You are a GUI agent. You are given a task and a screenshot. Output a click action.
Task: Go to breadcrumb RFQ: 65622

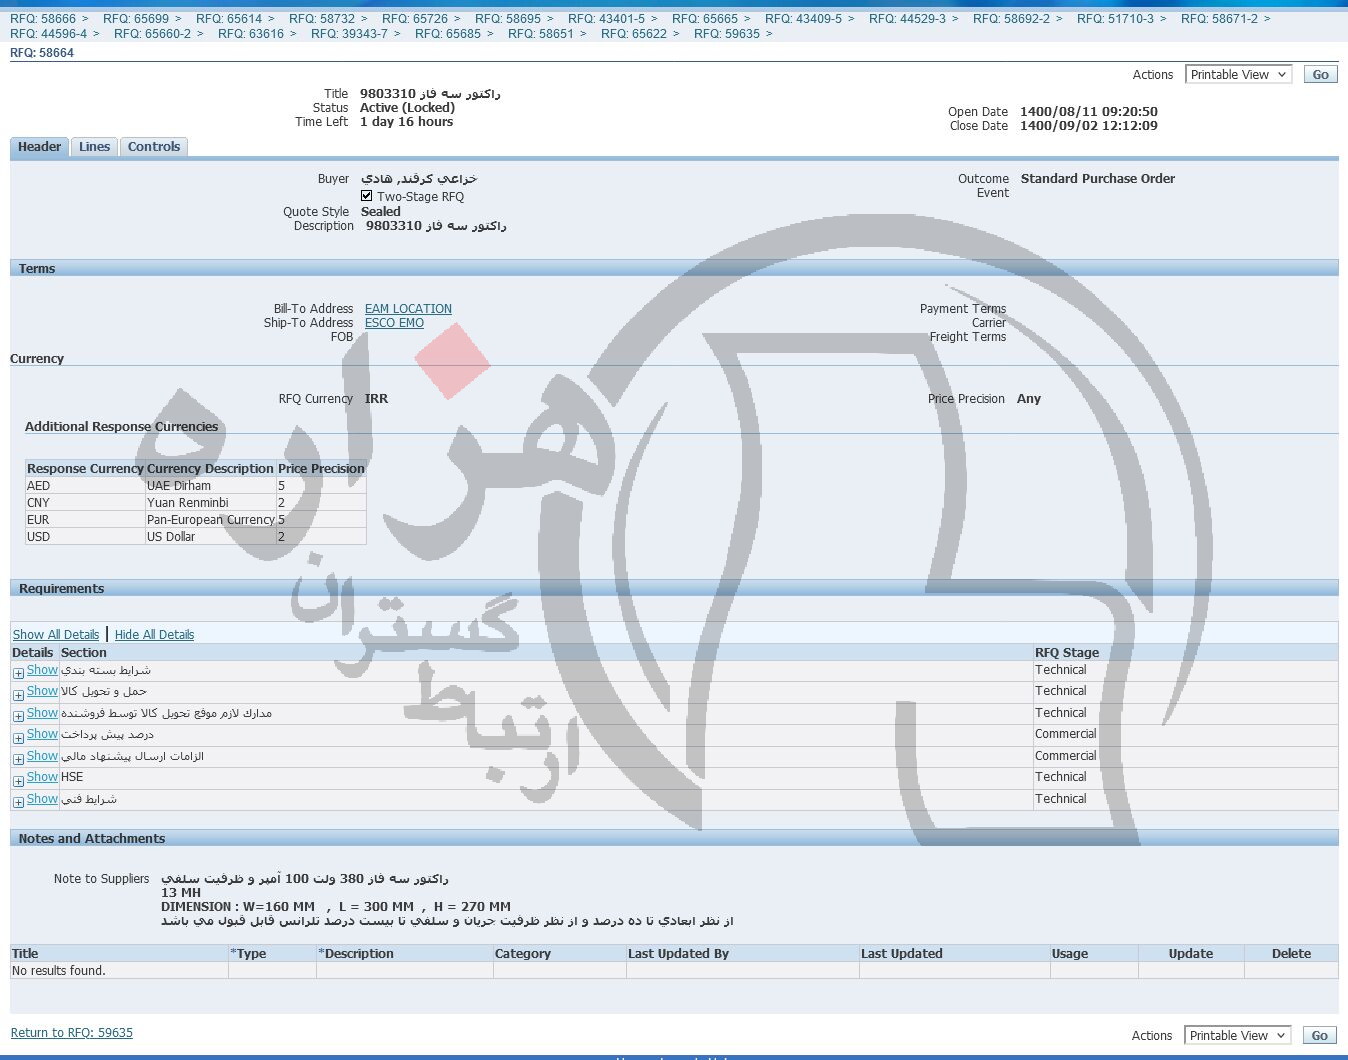pos(634,34)
